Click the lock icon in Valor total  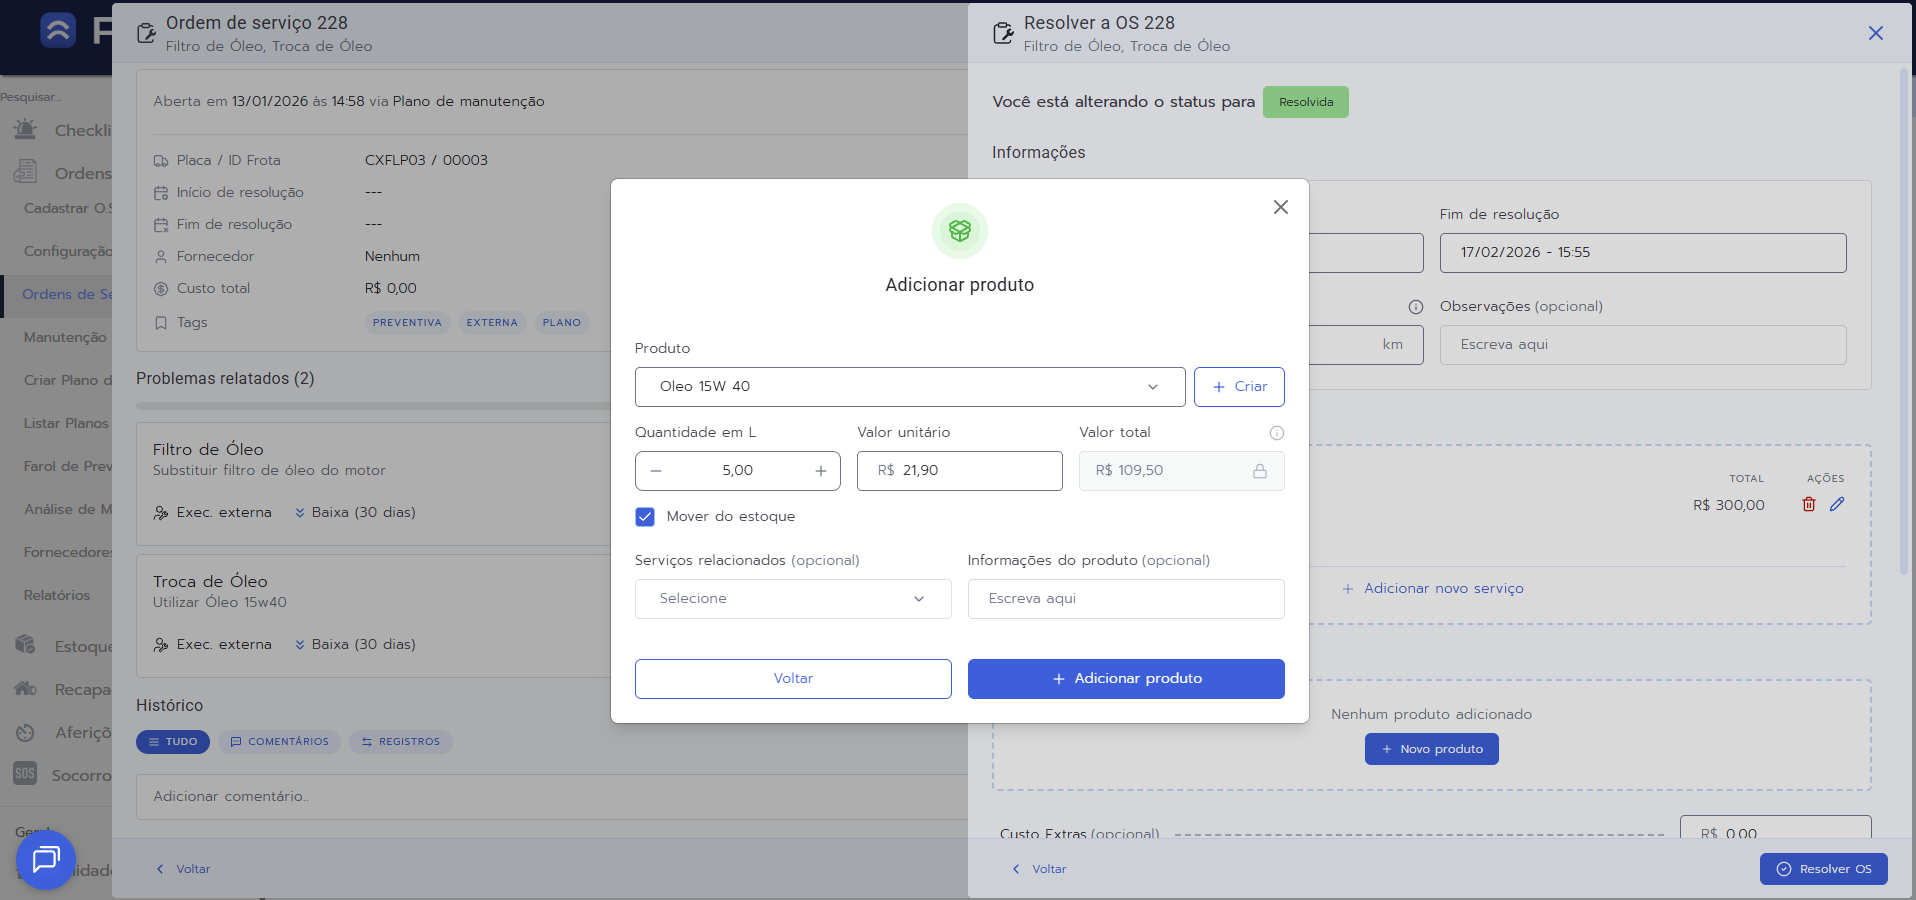[x=1259, y=471]
